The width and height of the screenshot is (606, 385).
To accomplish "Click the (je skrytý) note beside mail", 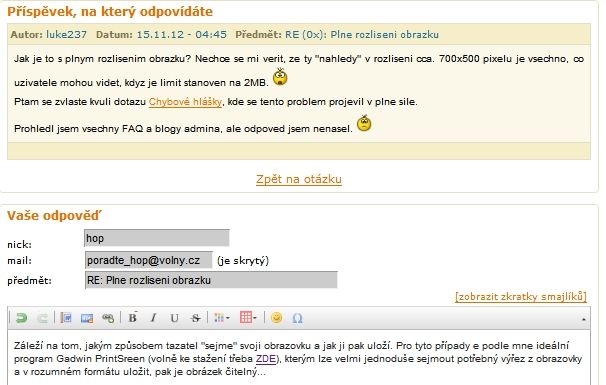I will (243, 261).
